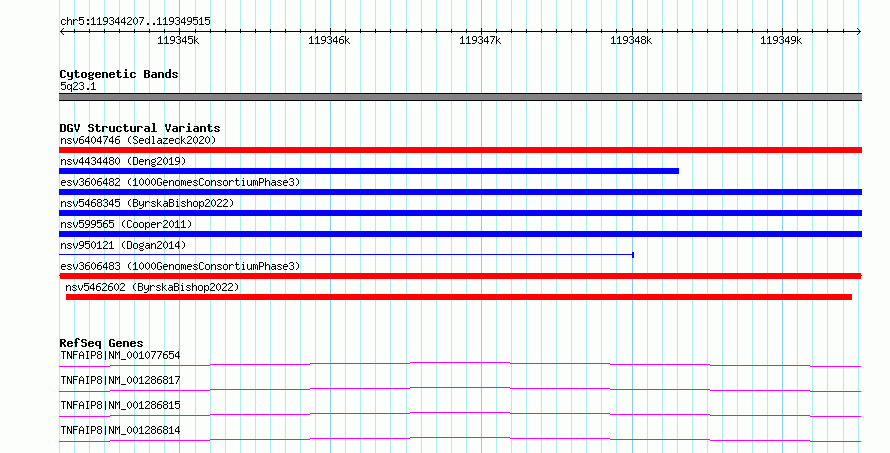The image size is (890, 453).
Task: Select the Cytogenetic Bands track title
Action: click(119, 74)
